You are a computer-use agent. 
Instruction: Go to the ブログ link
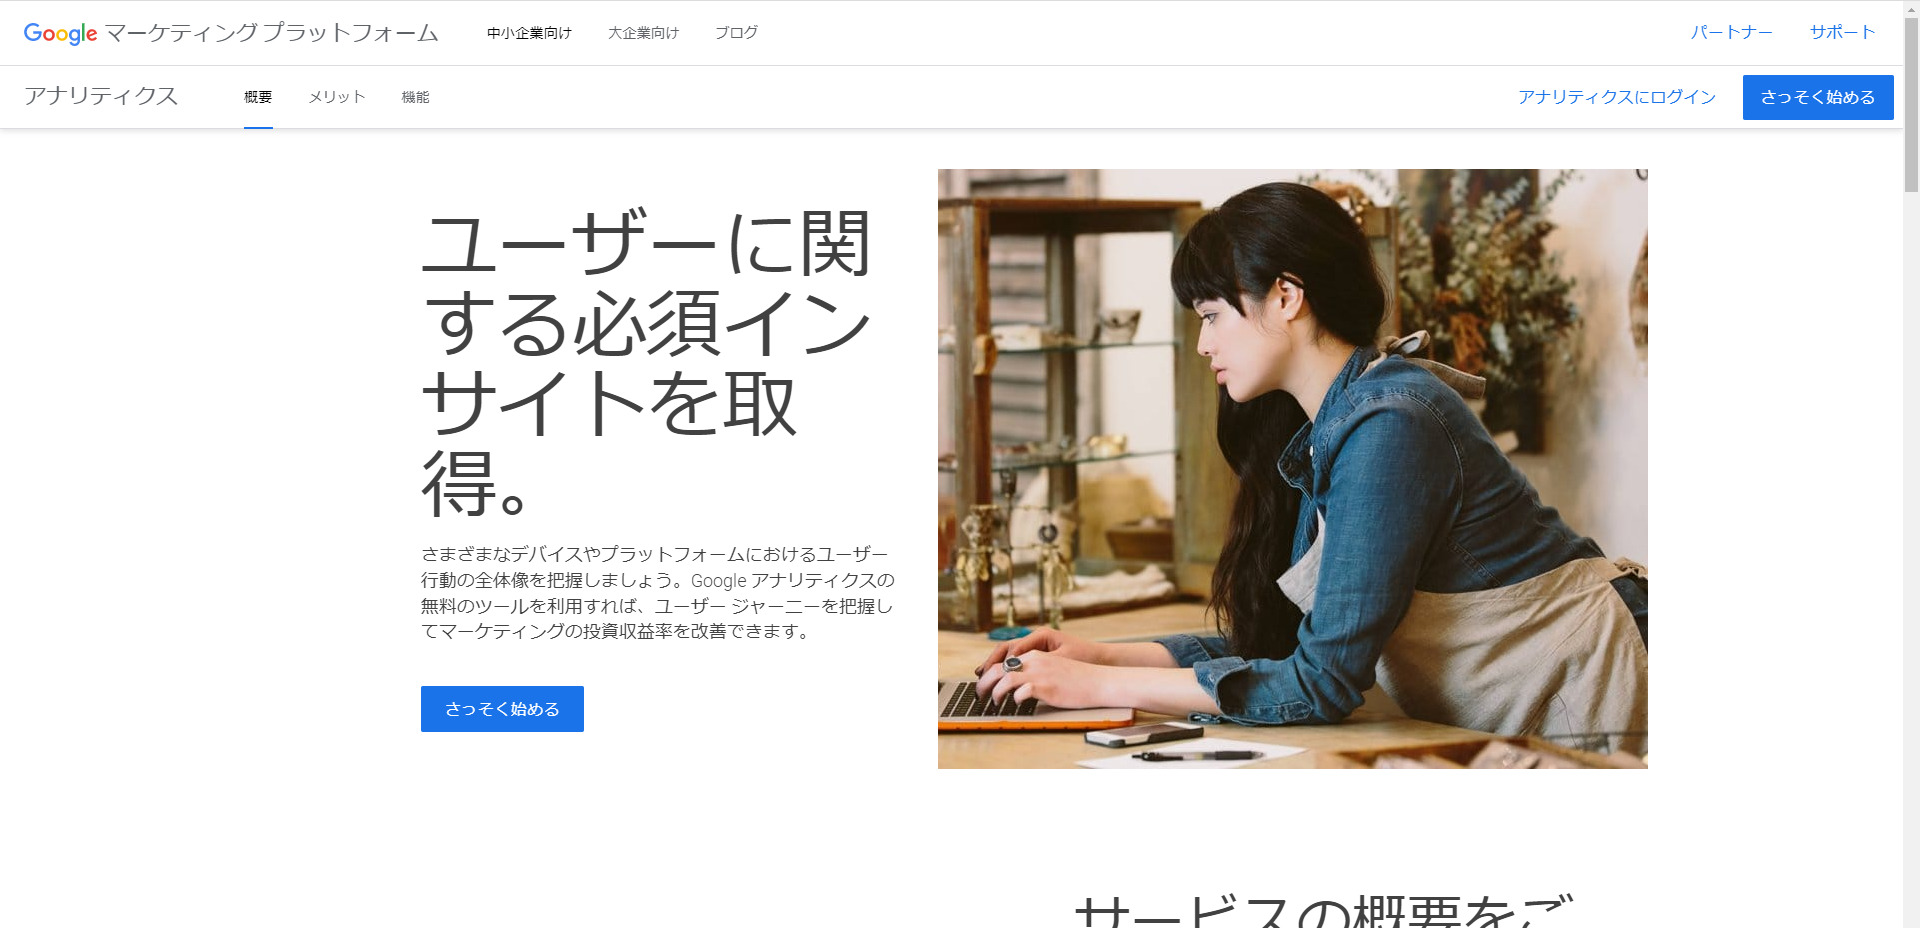(736, 33)
